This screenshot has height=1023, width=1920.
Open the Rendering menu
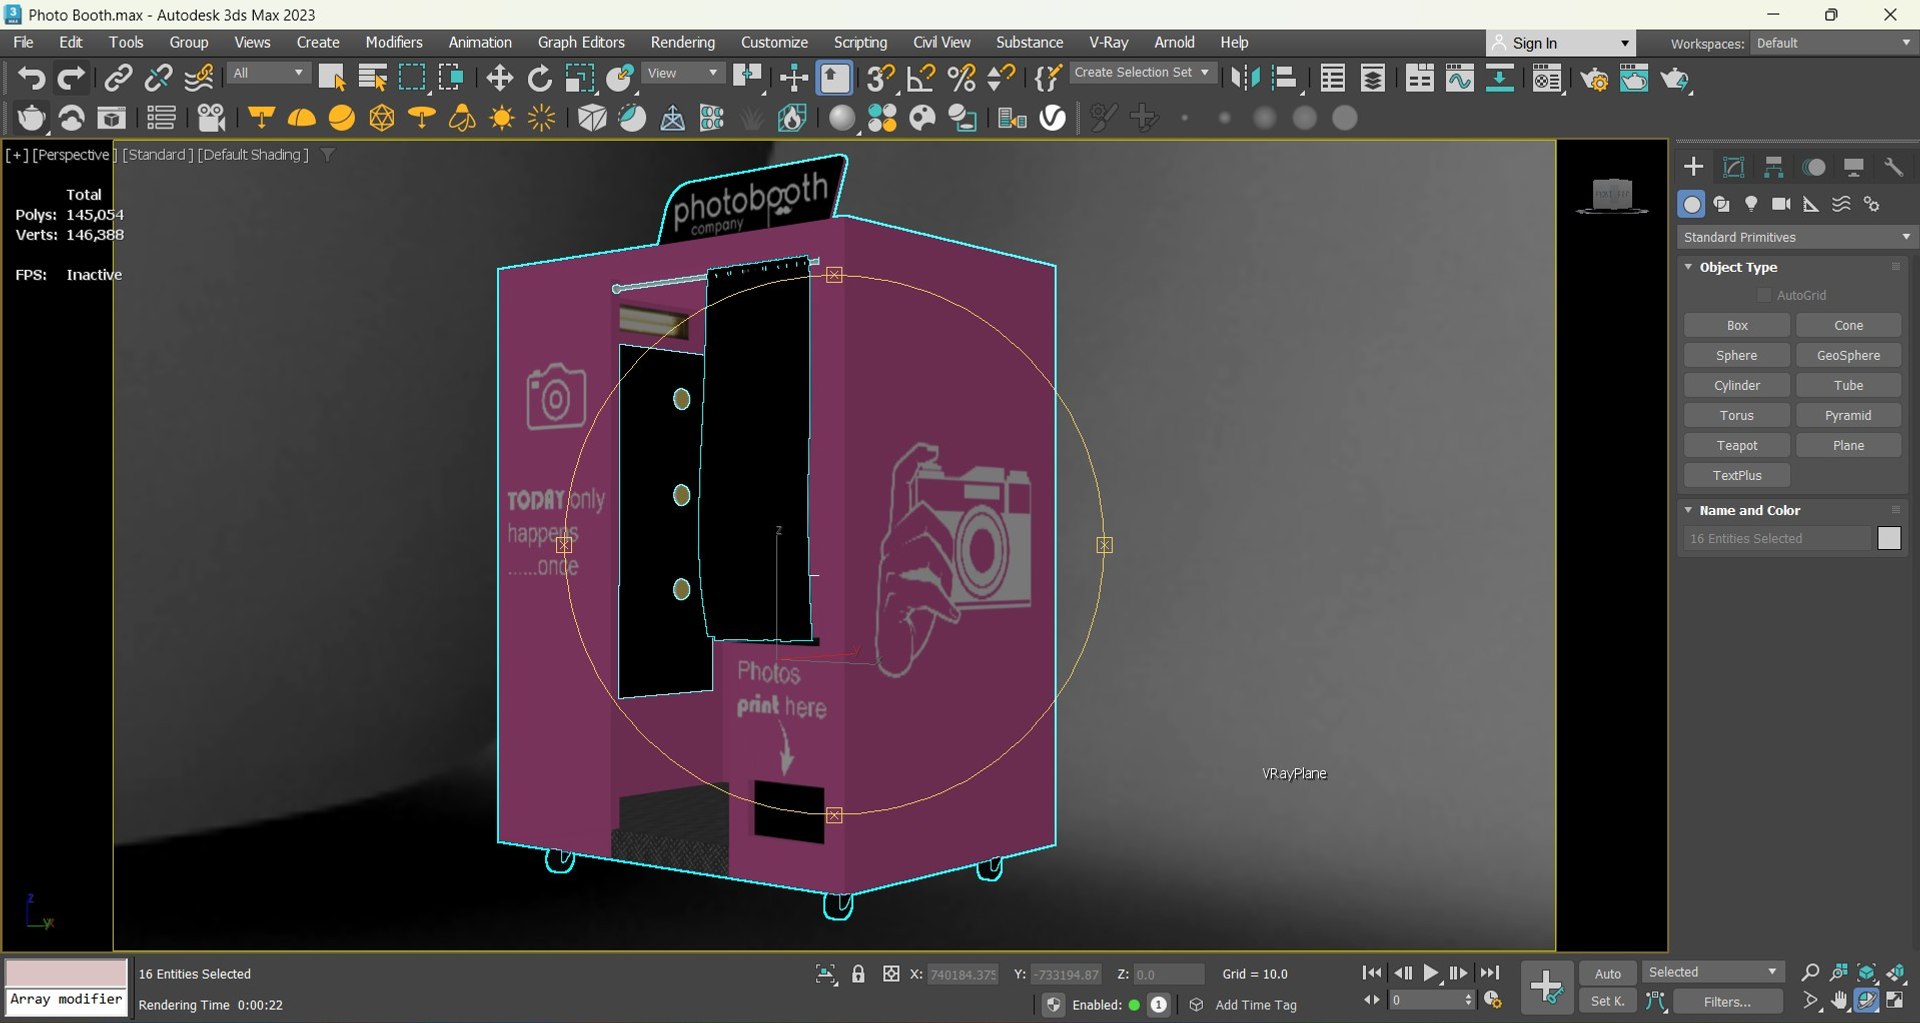(683, 42)
